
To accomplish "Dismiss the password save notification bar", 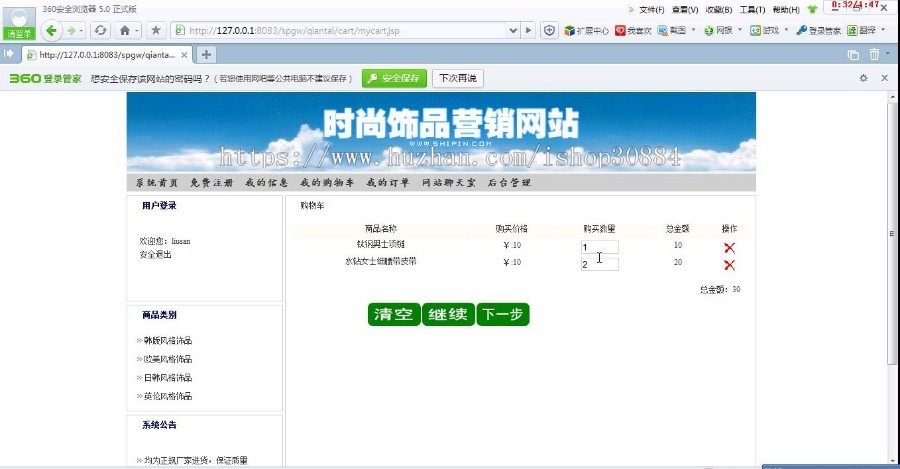I will [x=885, y=78].
